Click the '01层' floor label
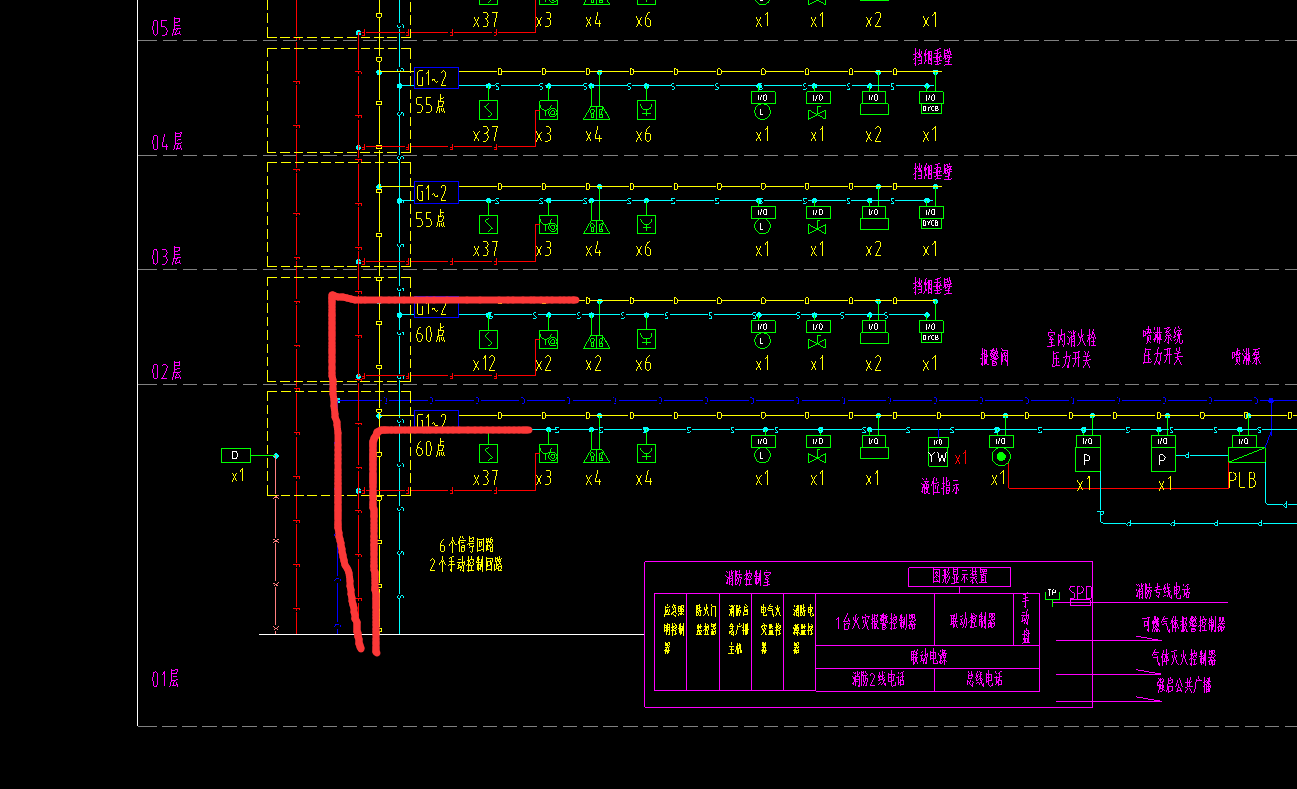Viewport: 1297px width, 789px height. point(166,680)
